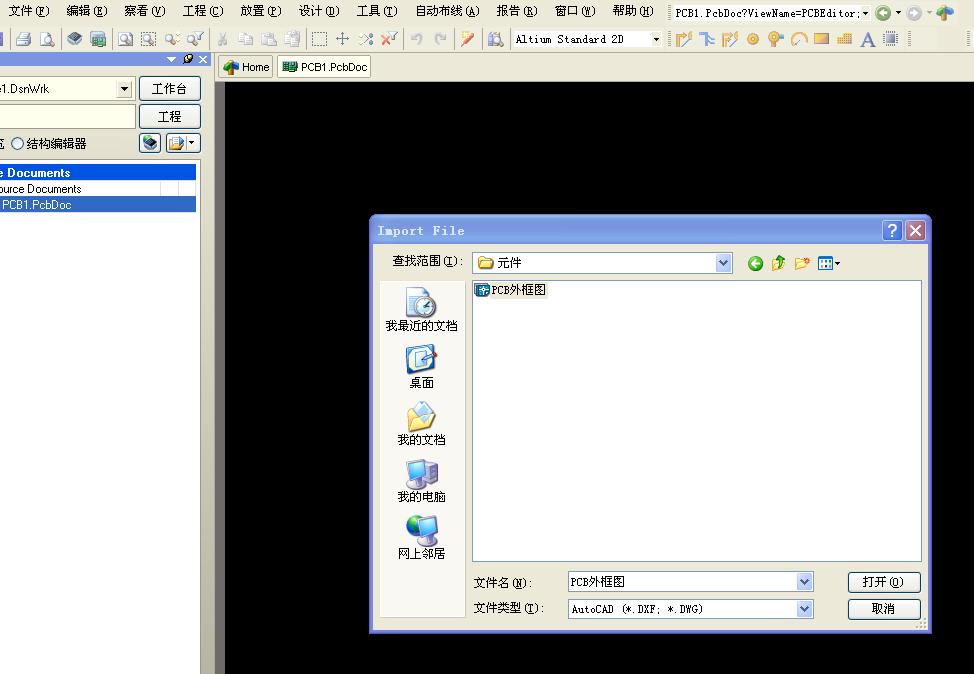Click the 打开 (O) button

point(883,582)
